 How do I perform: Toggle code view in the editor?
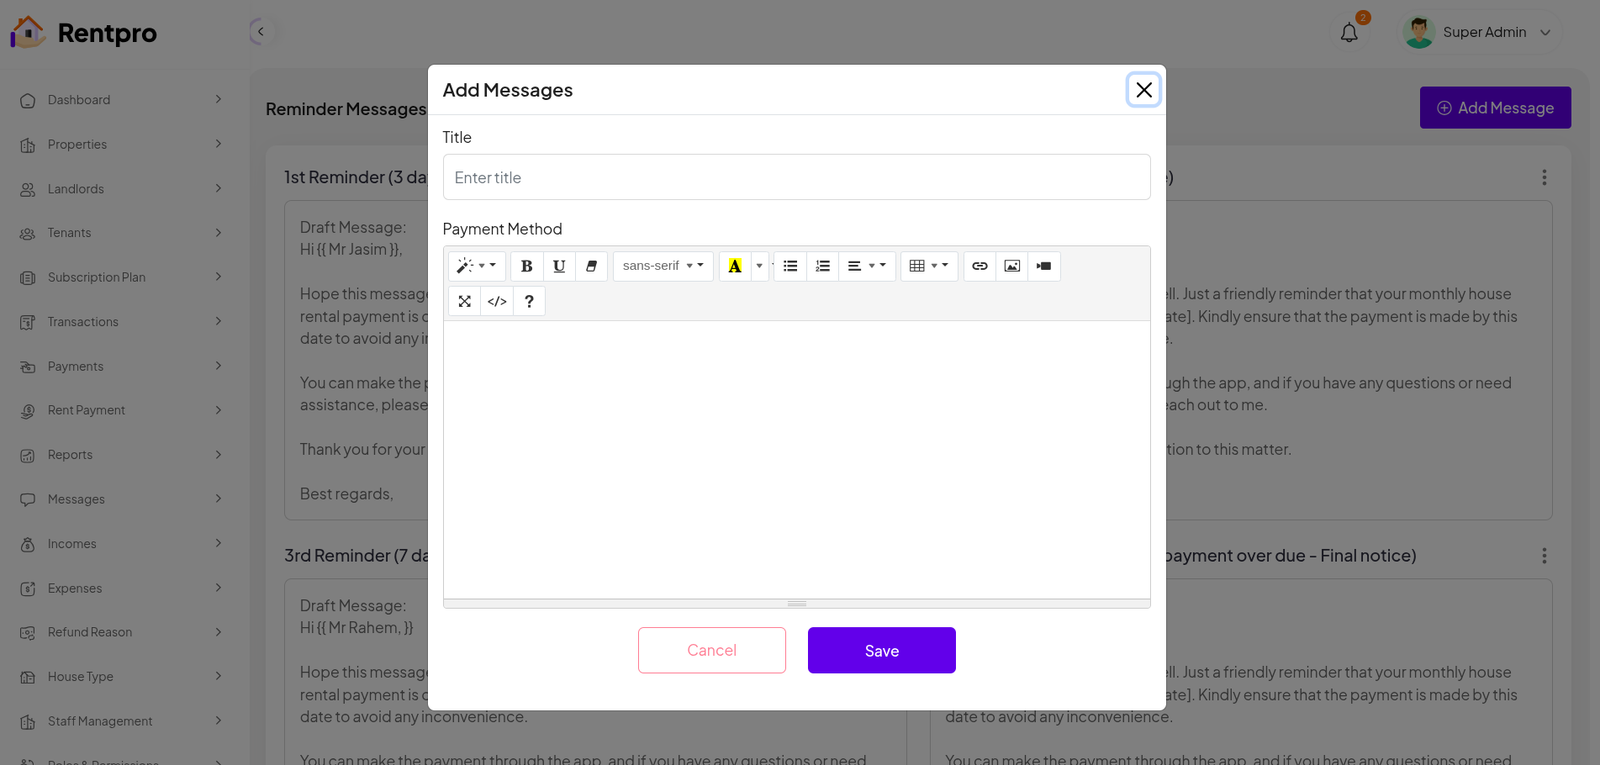497,301
